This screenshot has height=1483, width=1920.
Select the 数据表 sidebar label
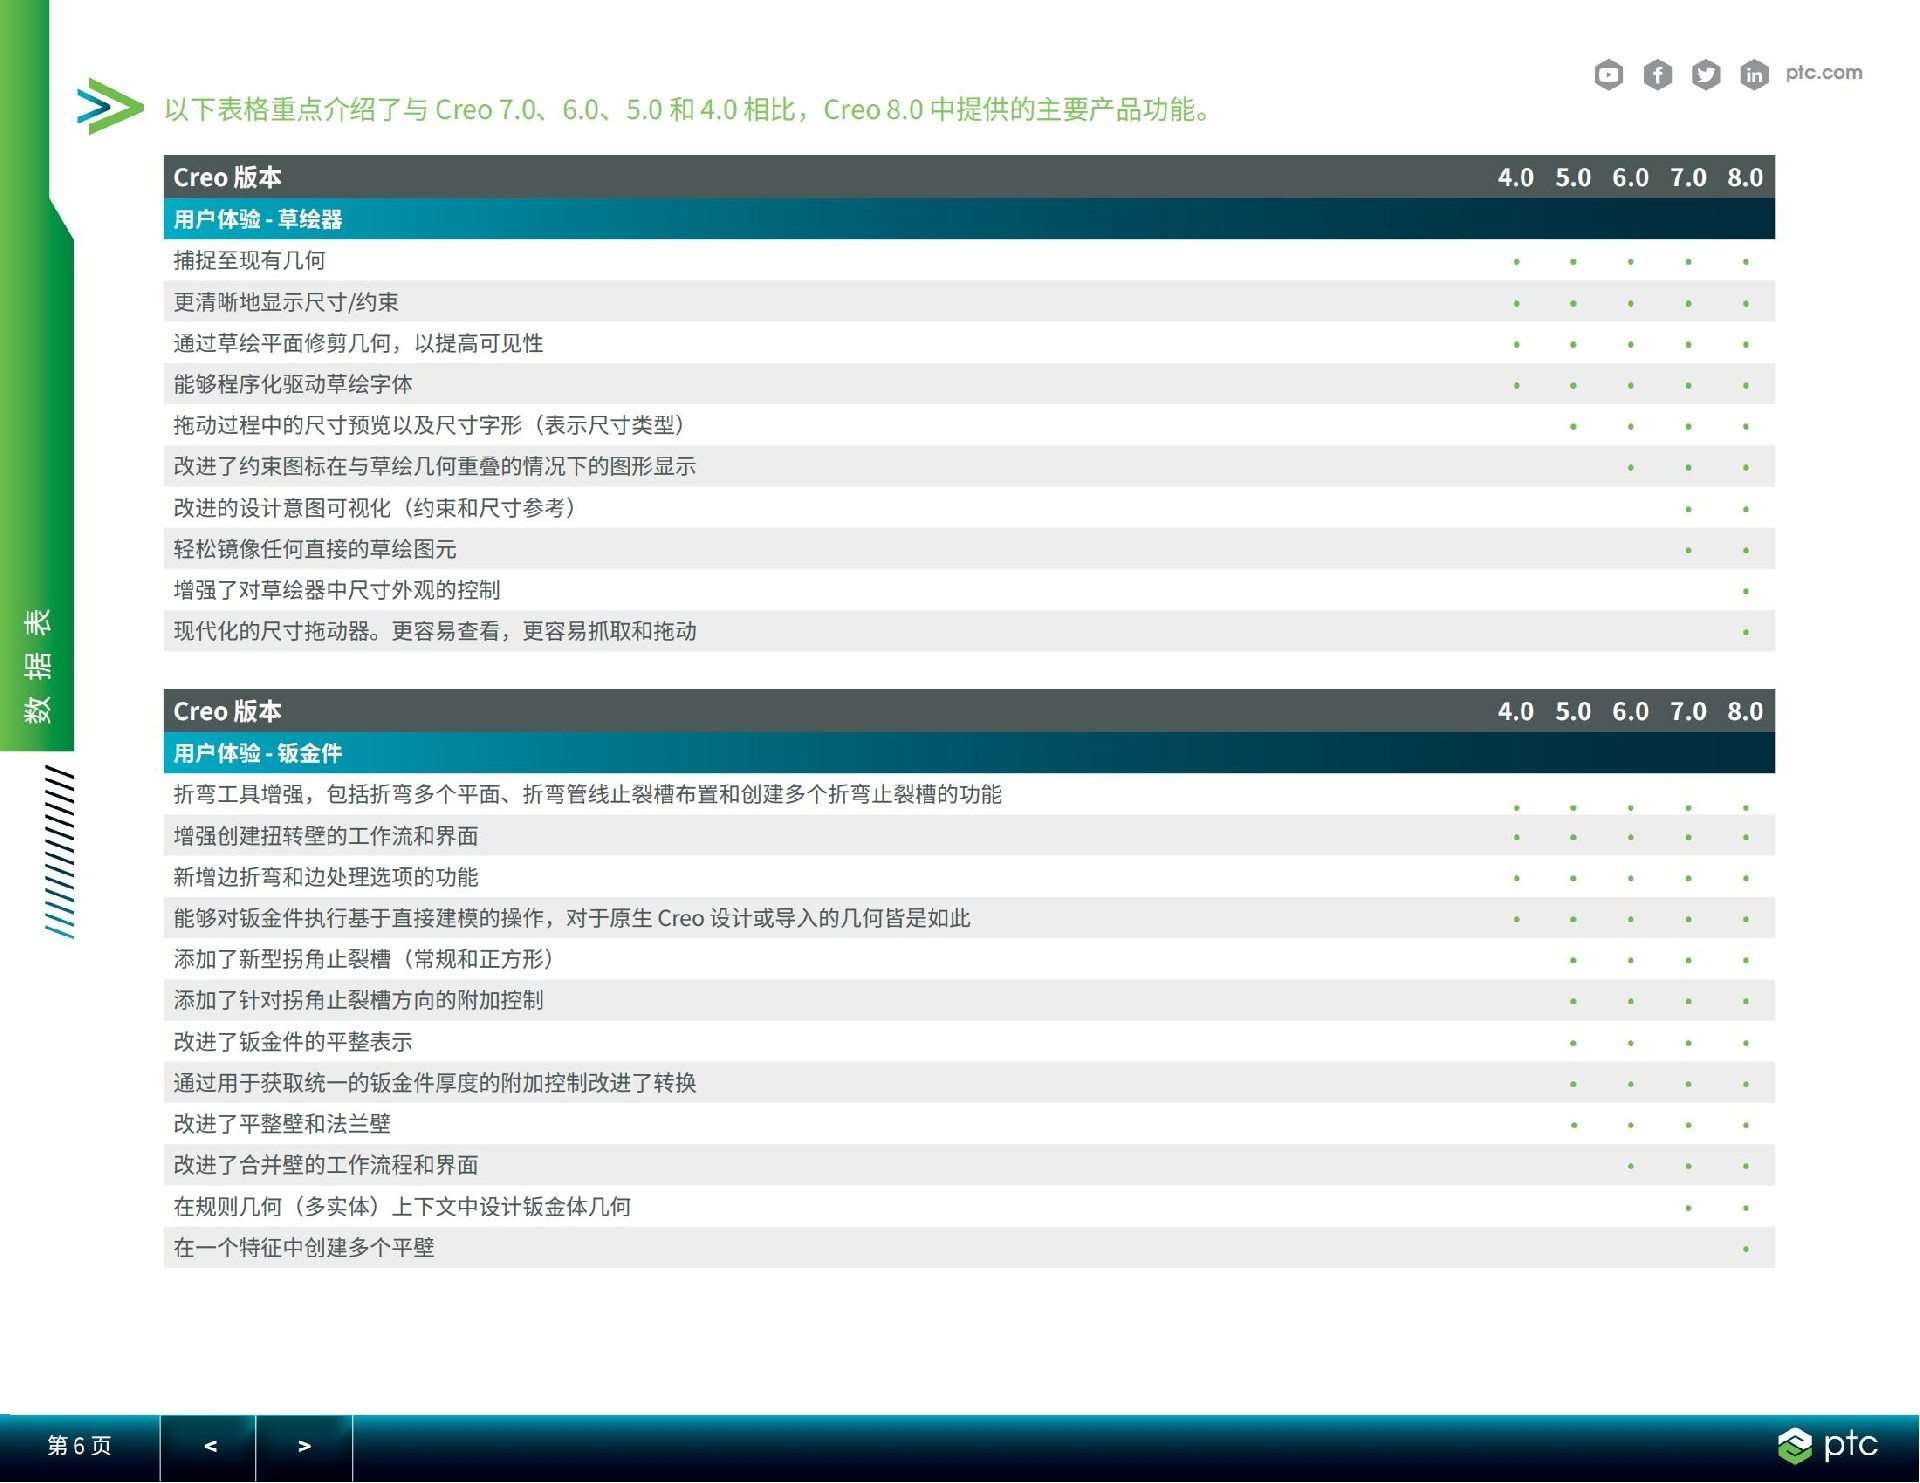(x=37, y=666)
